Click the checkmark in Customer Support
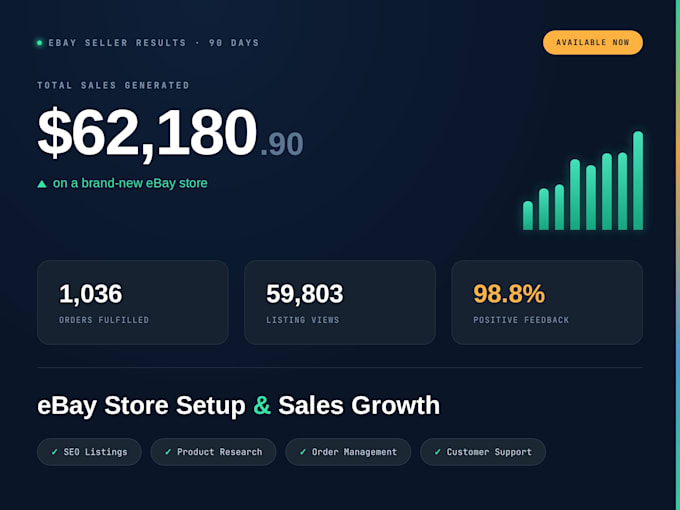680x510 pixels. pyautogui.click(x=438, y=452)
